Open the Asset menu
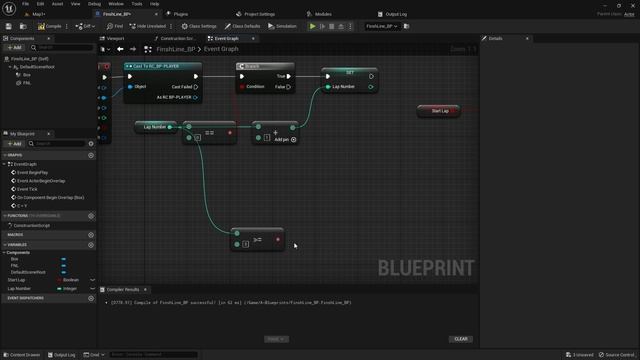Screen dimensions: 640x360 click(x=57, y=4)
